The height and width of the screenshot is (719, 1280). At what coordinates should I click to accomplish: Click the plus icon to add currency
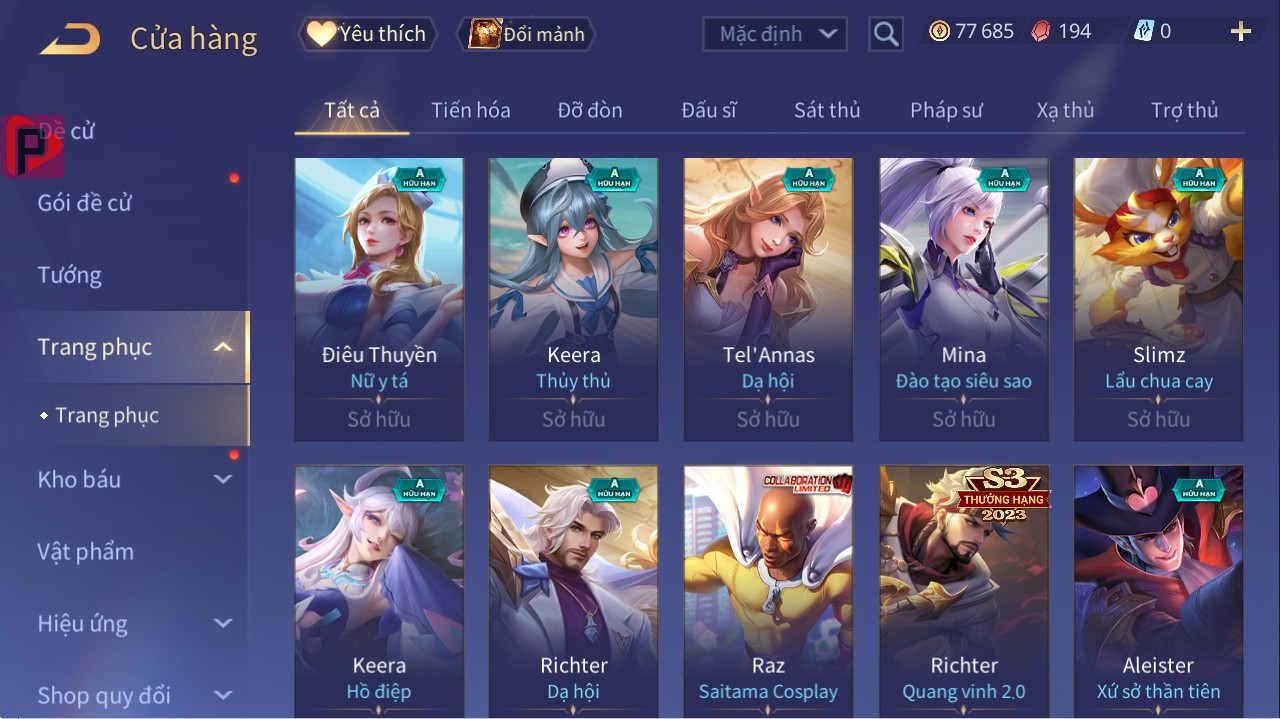click(x=1241, y=32)
